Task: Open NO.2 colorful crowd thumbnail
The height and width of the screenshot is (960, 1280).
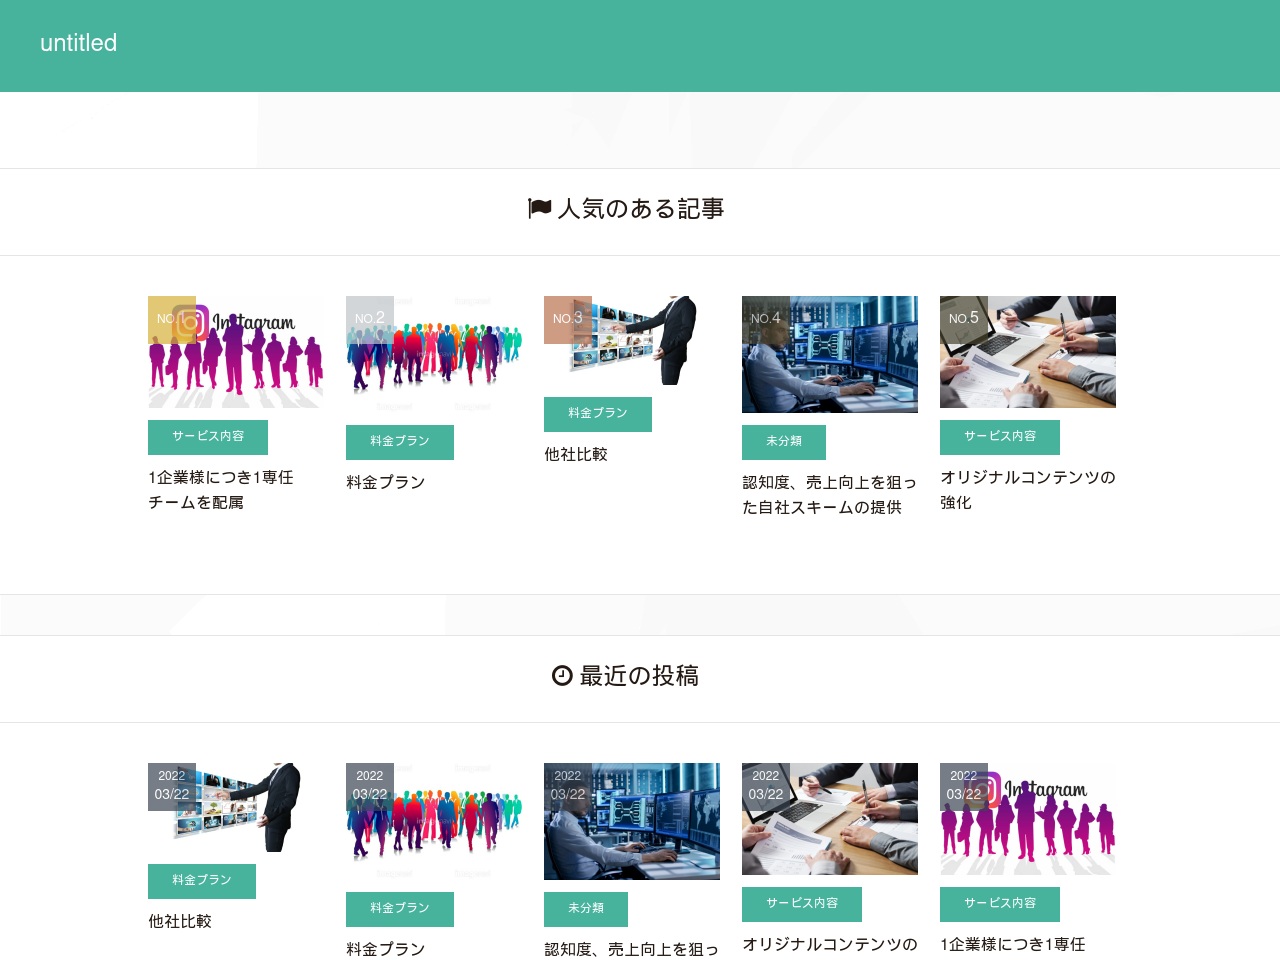Action: tap(434, 354)
